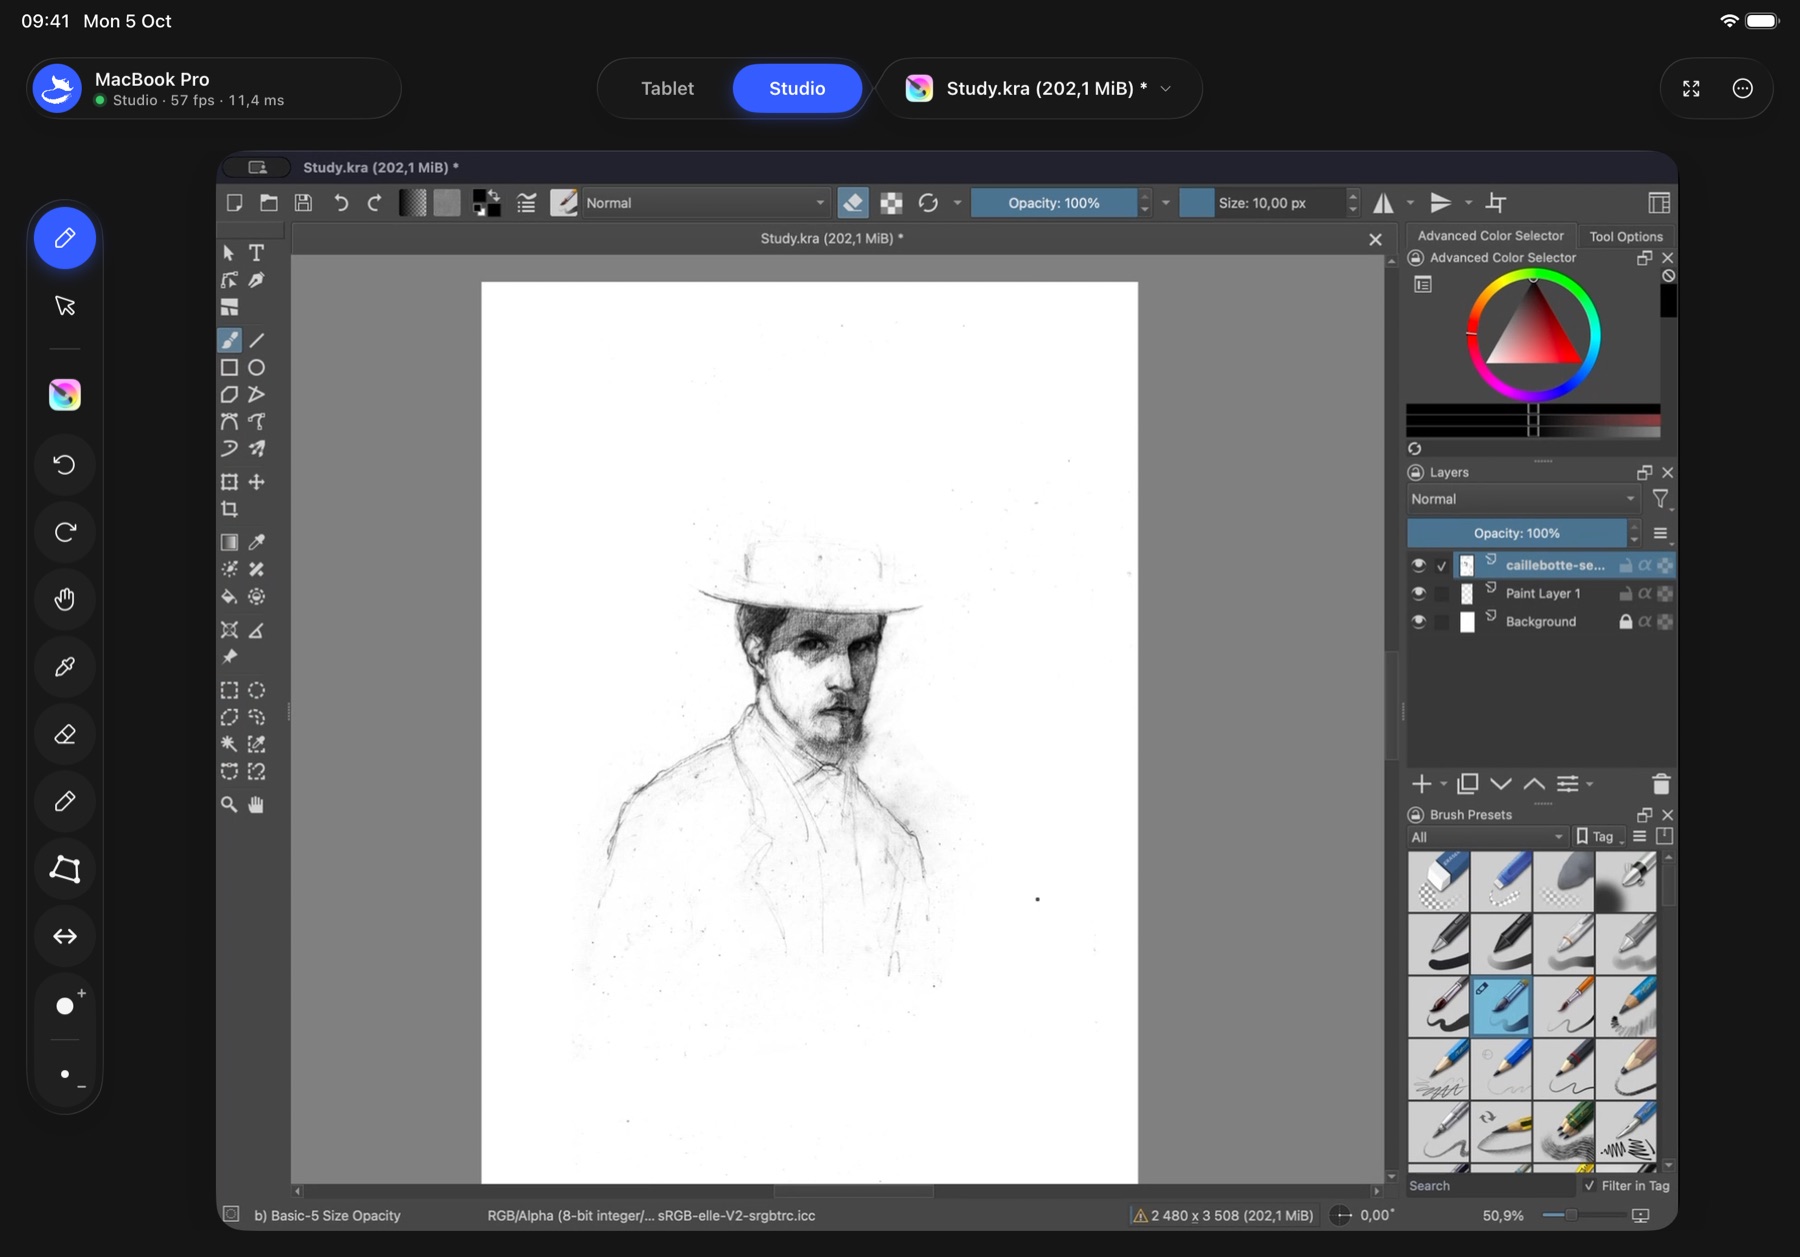Hide the Paint Layer 1 eye
Screen dimensions: 1800x1257
(x=1418, y=593)
